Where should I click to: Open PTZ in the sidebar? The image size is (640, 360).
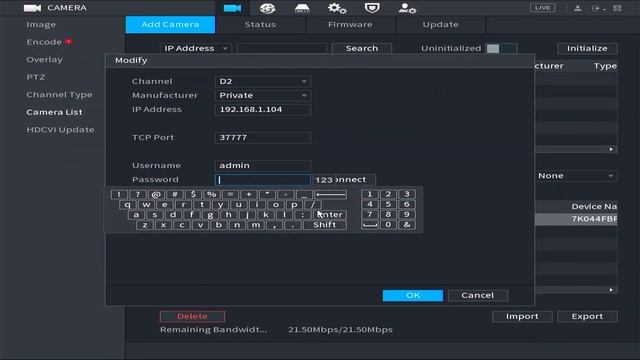click(36, 77)
